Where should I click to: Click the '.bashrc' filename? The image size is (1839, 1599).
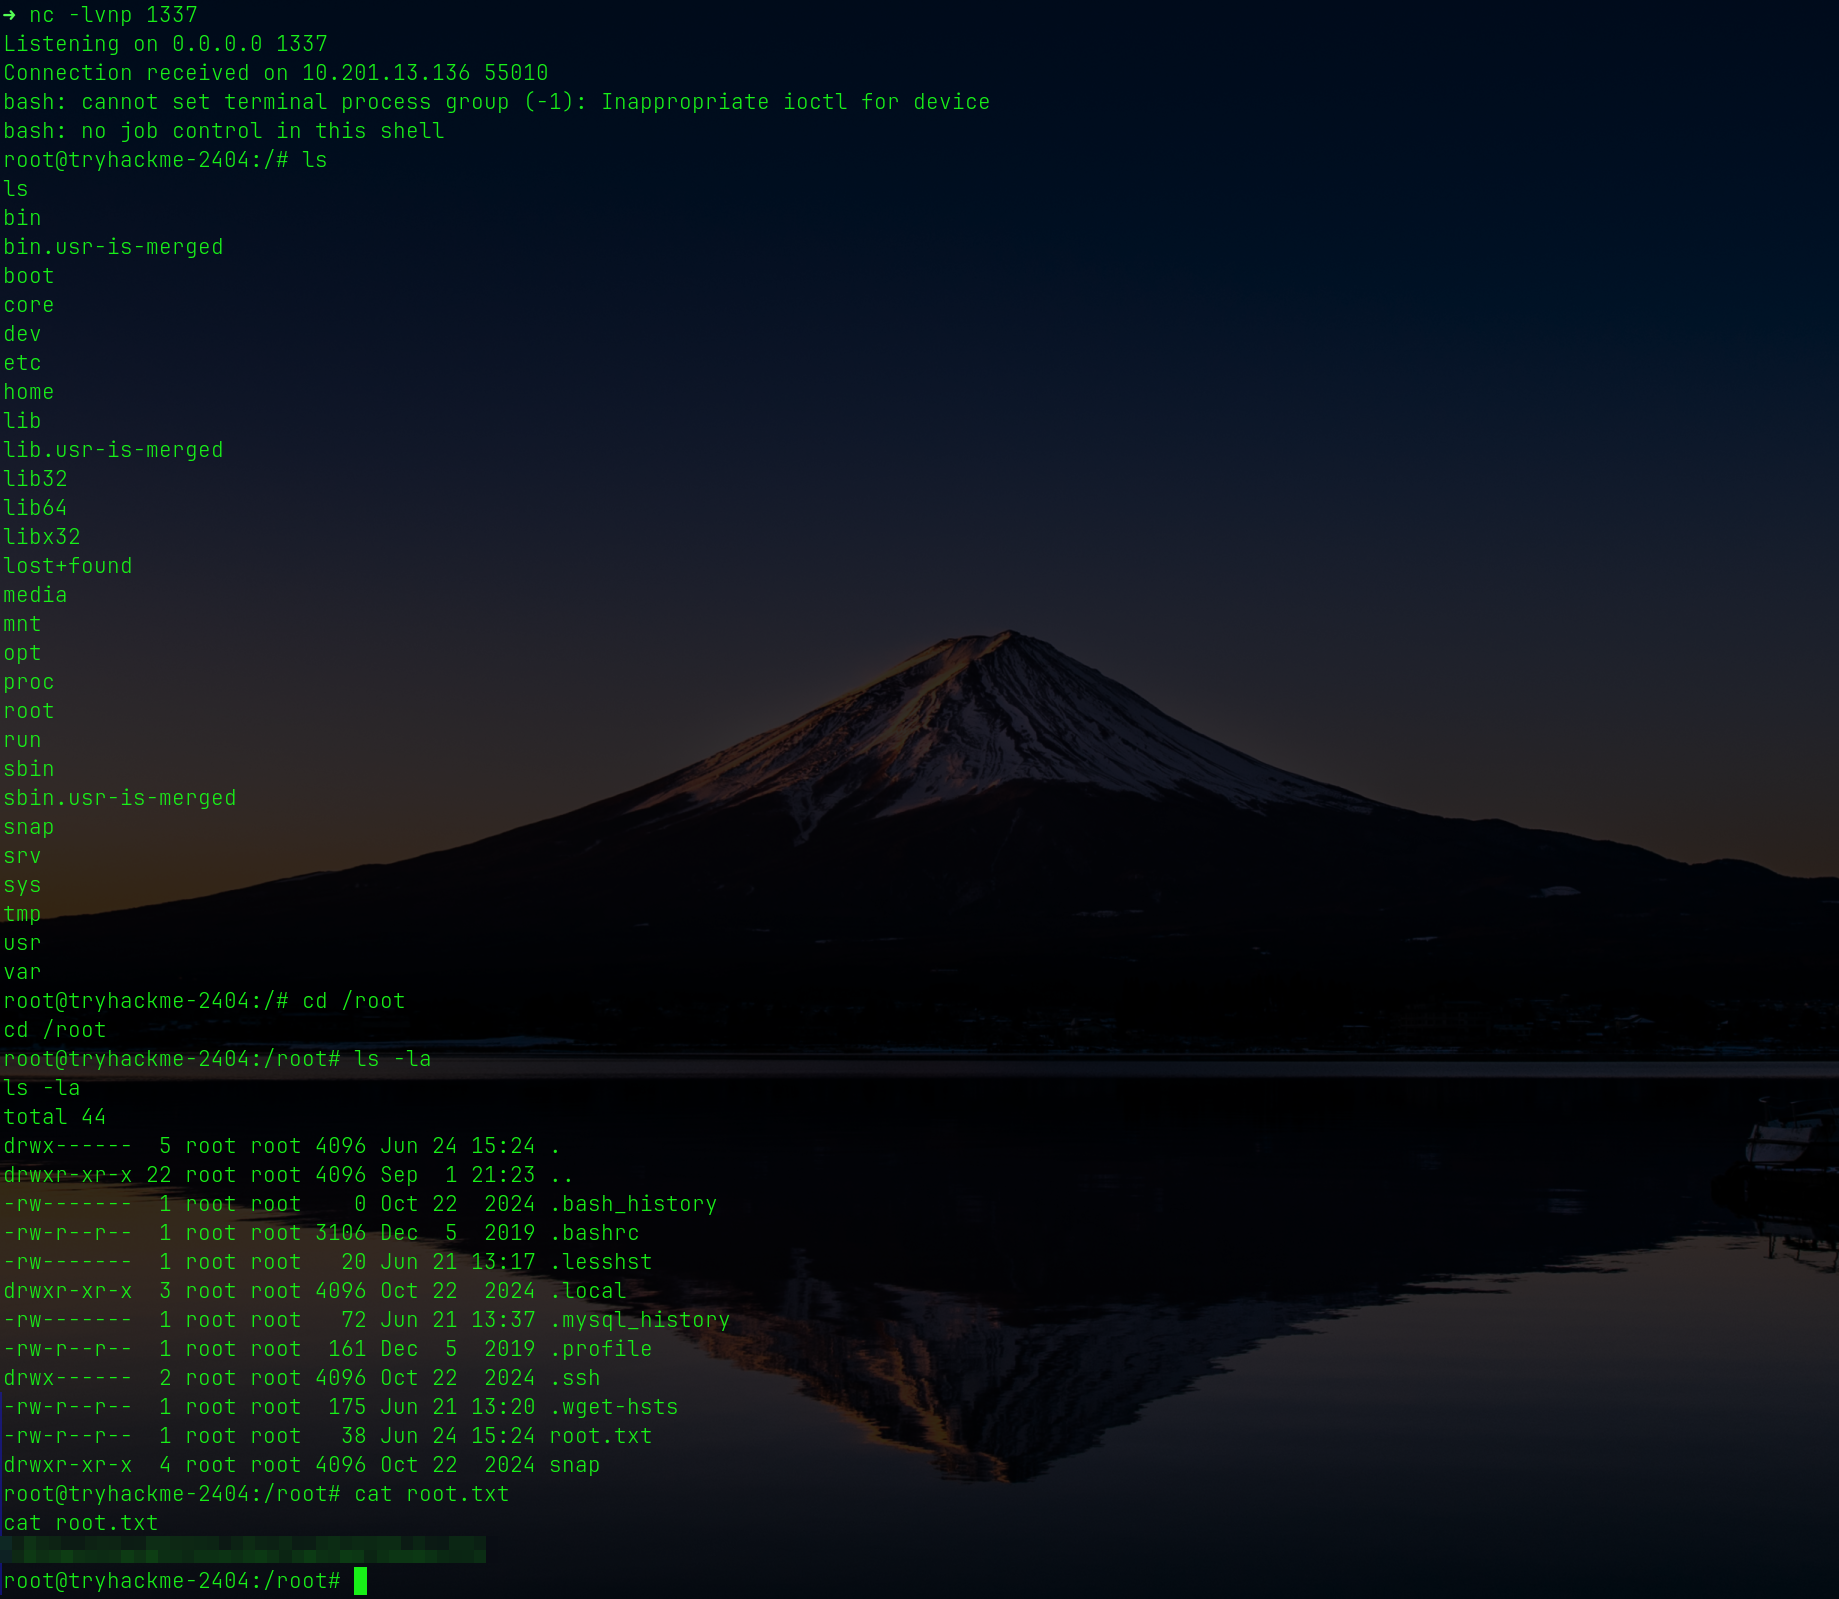coord(595,1233)
